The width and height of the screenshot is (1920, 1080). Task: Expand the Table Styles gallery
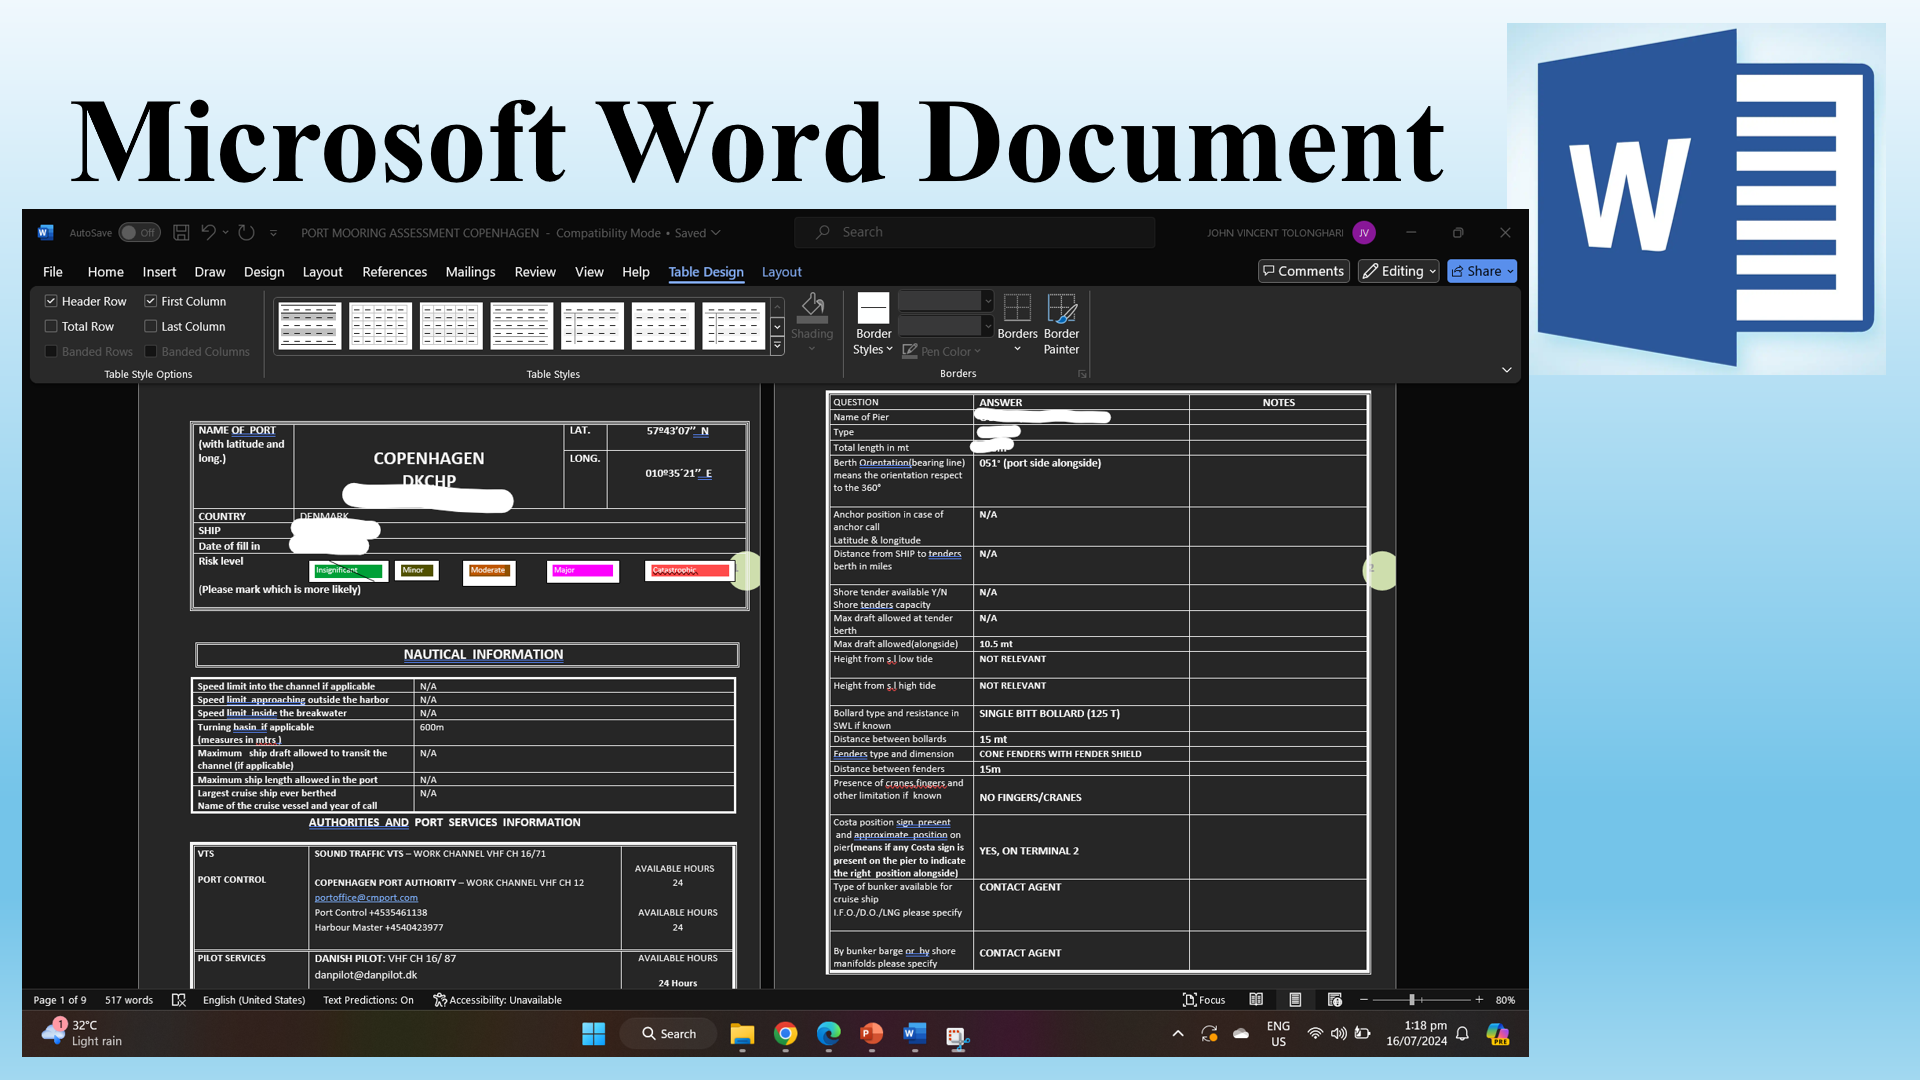777,346
